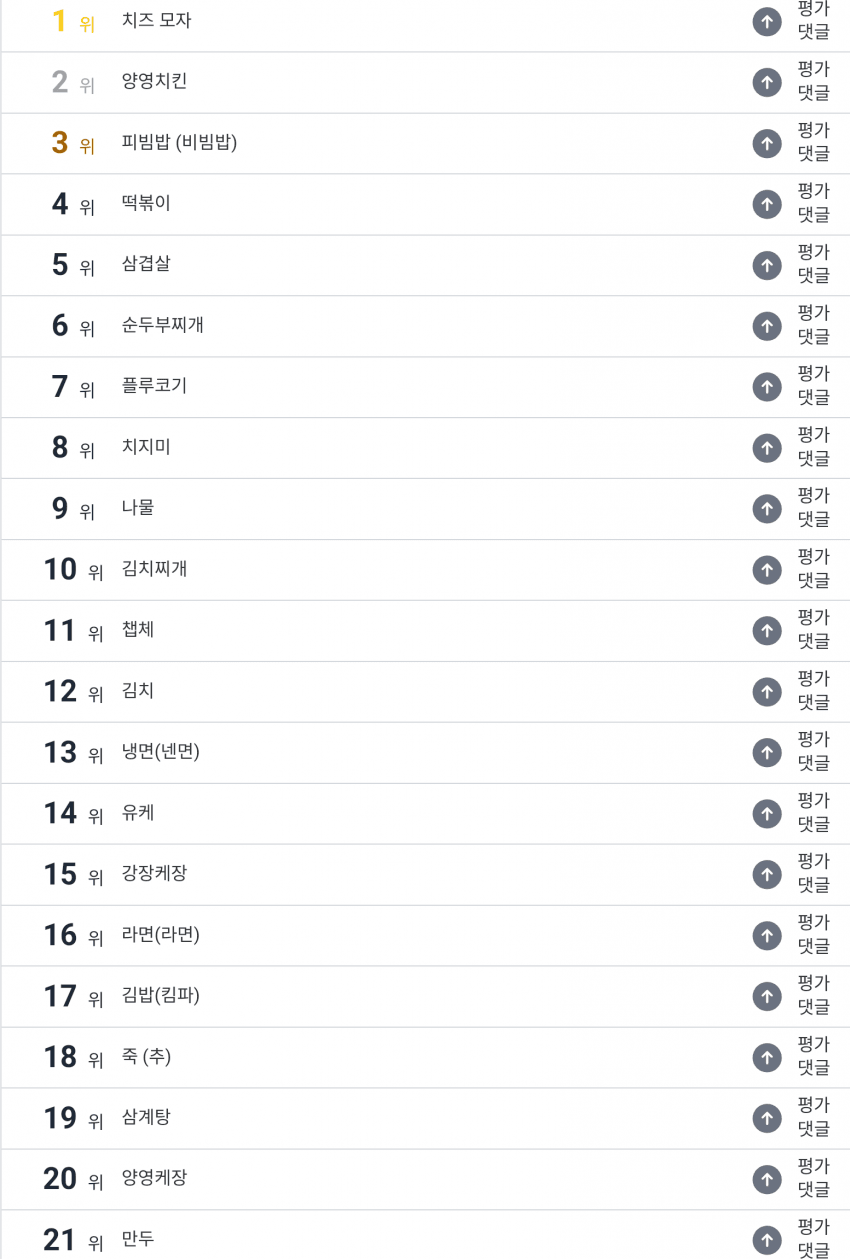Click the upvote arrow beside 김치찌개

pyautogui.click(x=767, y=570)
